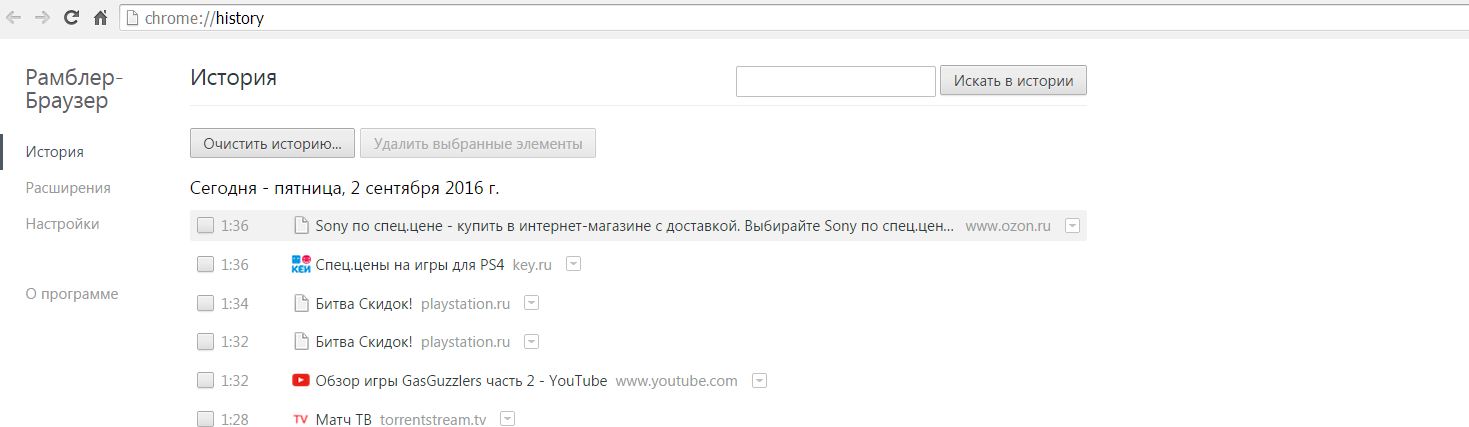Viewport: 1469px width, 427px height.
Task: Click the Искать в истории button
Action: coord(1013,81)
